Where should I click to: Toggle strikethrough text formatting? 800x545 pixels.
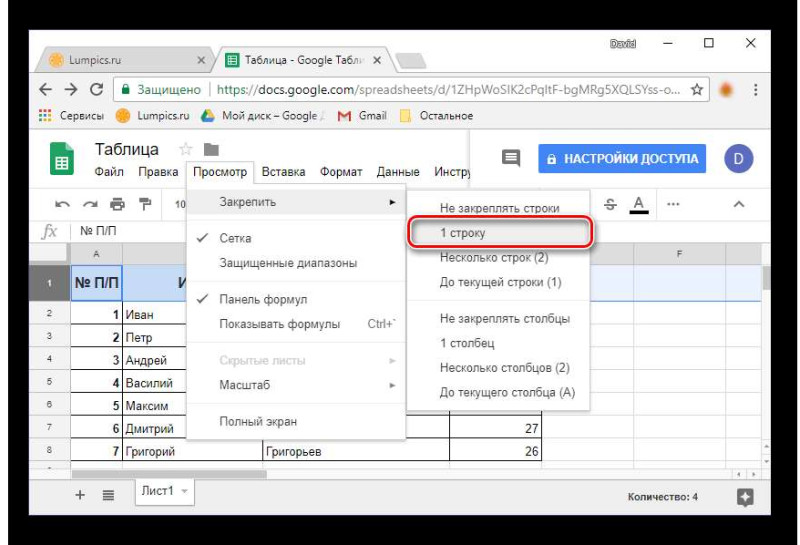(x=610, y=205)
